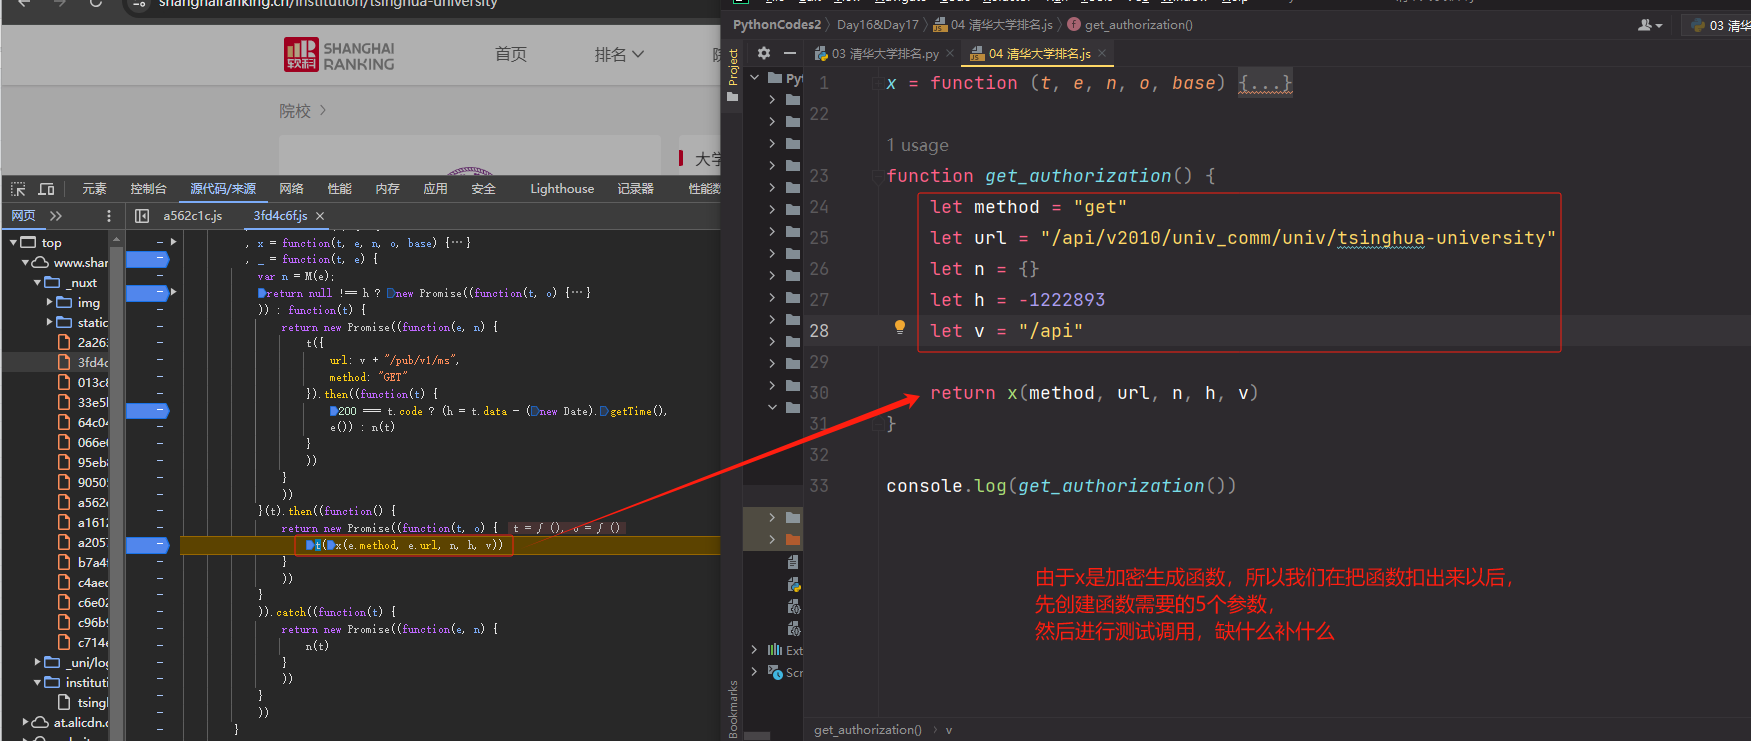Click the project panel horizontal scrollbar
This screenshot has width=1751, height=741.
point(757,736)
